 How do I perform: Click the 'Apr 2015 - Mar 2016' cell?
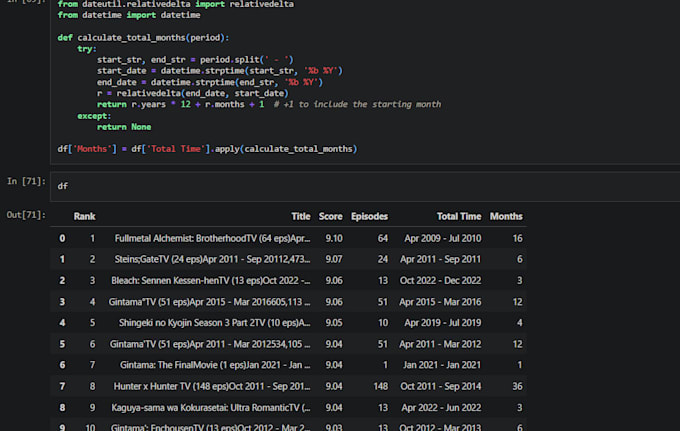pyautogui.click(x=440, y=302)
